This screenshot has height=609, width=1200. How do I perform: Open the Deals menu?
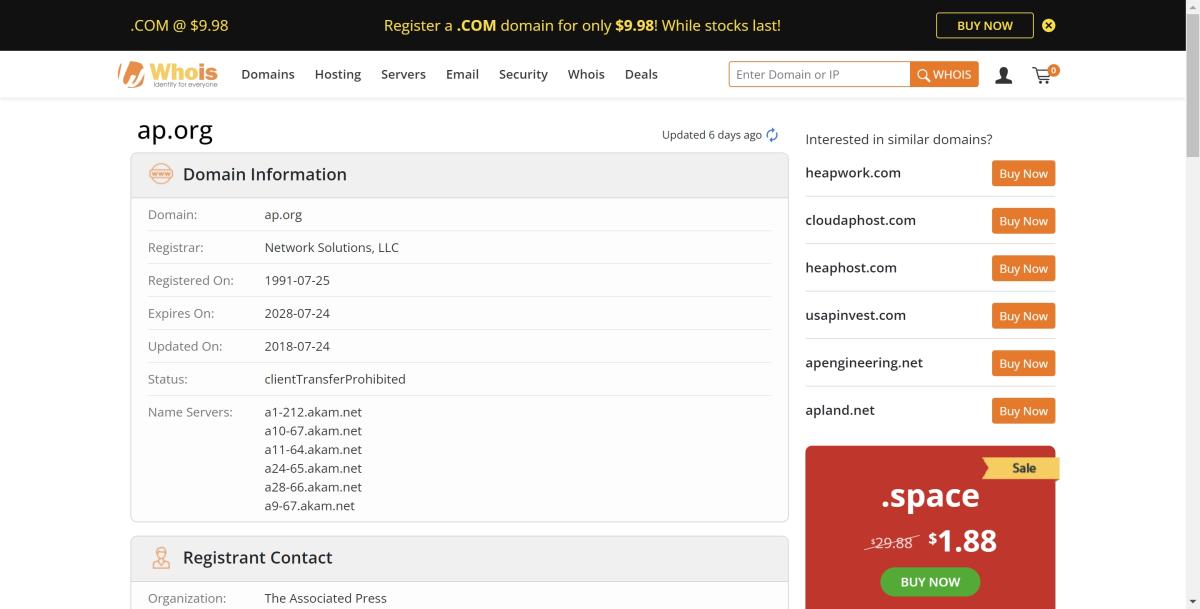click(x=641, y=74)
